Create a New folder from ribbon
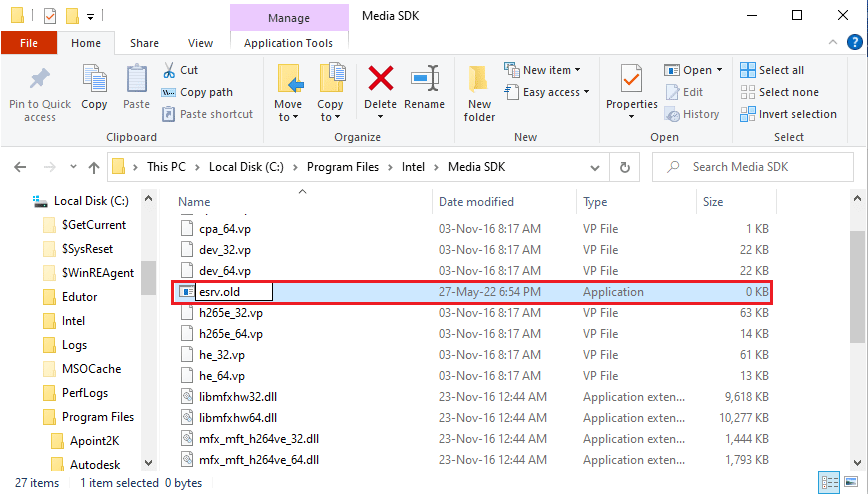The height and width of the screenshot is (494, 868). coord(479,93)
